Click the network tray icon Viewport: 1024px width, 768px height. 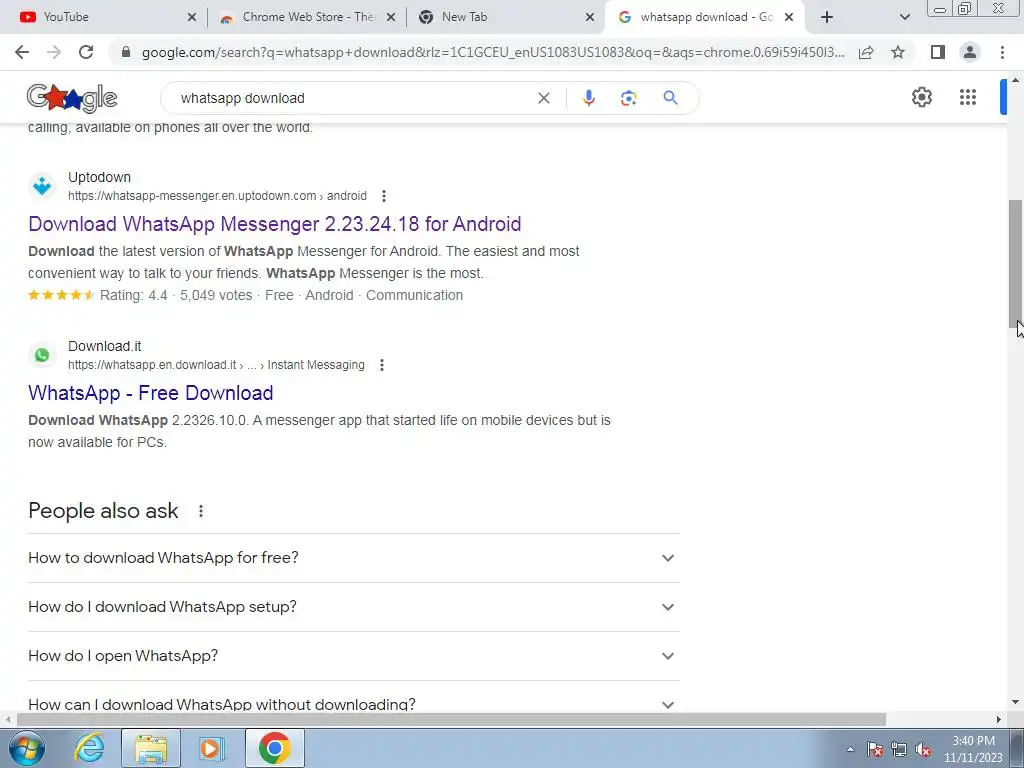(899, 750)
